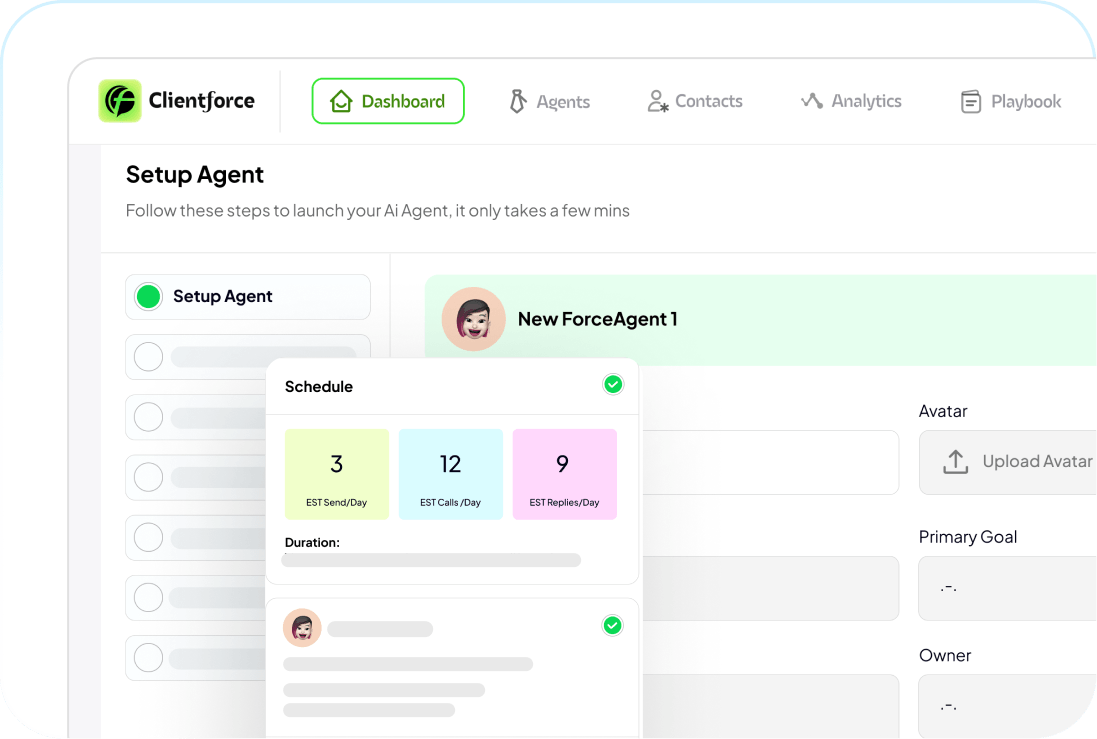The image size is (1097, 739).
Task: Click the upload arrow icon in Avatar
Action: point(955,462)
